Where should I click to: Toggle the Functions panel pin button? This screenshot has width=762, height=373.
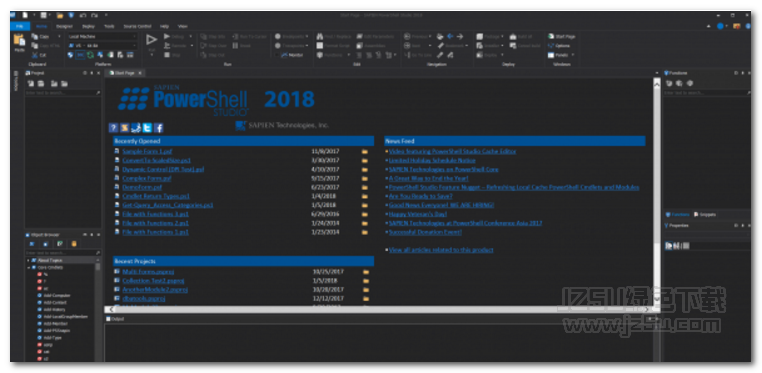(x=743, y=73)
